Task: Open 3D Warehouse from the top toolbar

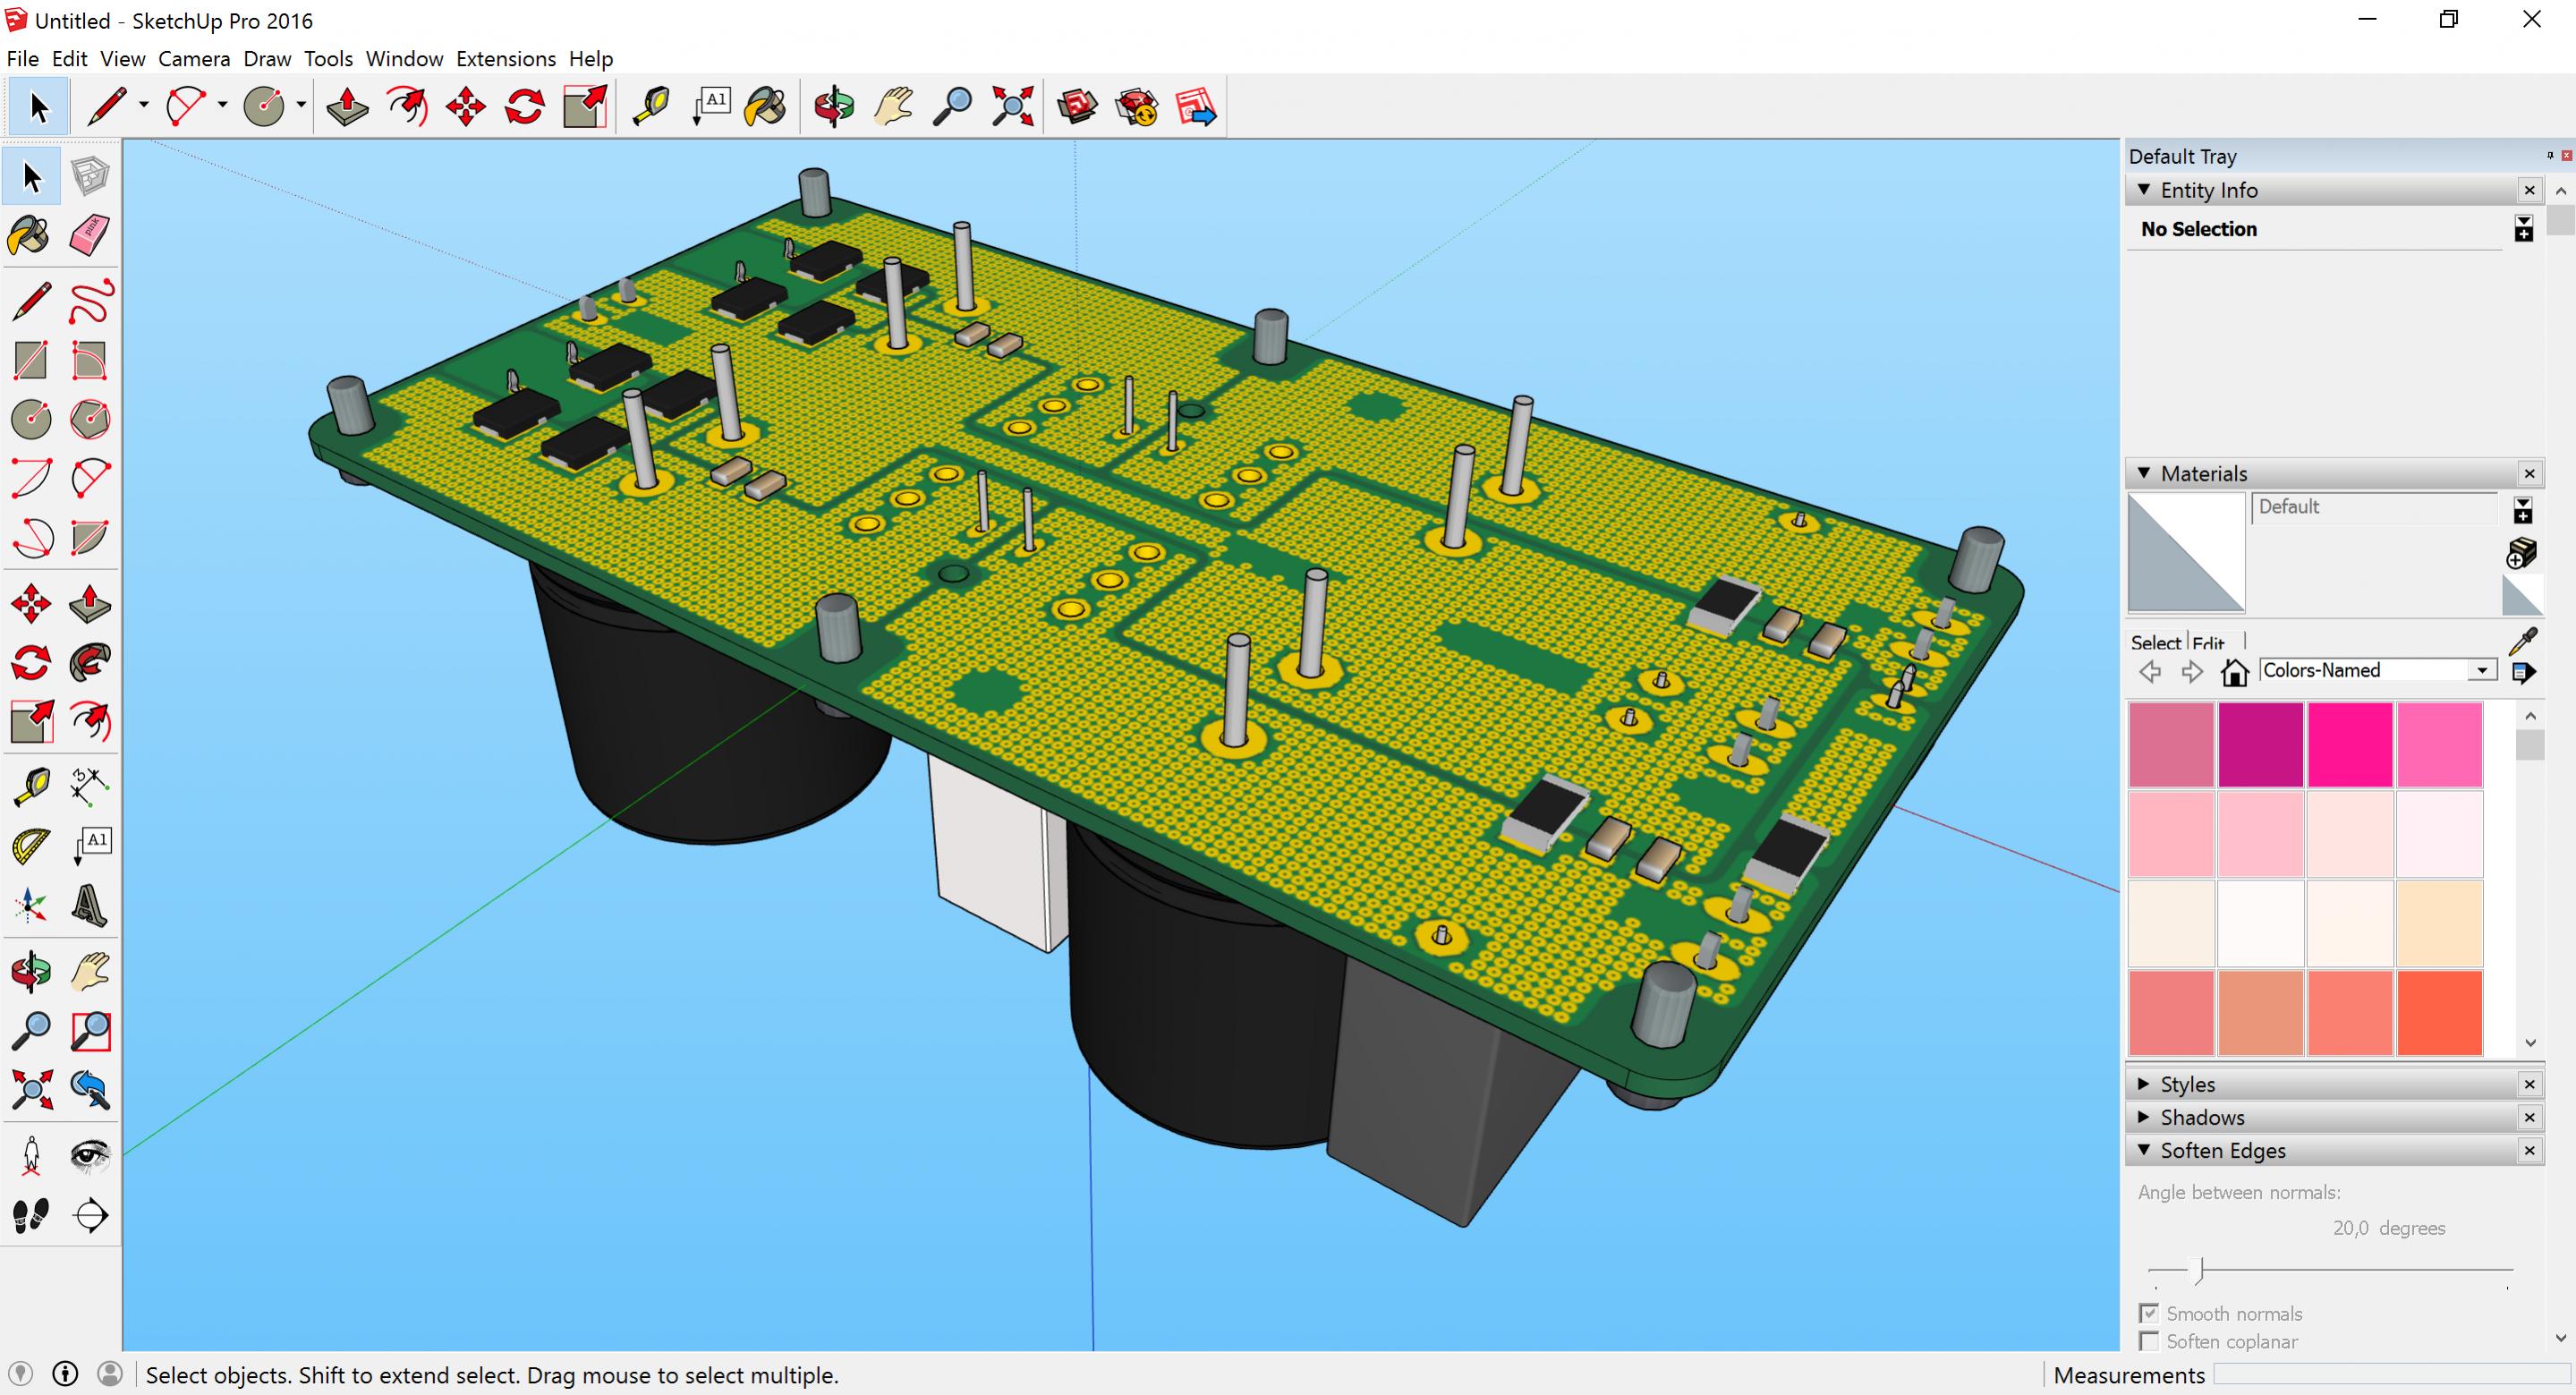Action: coord(1077,106)
